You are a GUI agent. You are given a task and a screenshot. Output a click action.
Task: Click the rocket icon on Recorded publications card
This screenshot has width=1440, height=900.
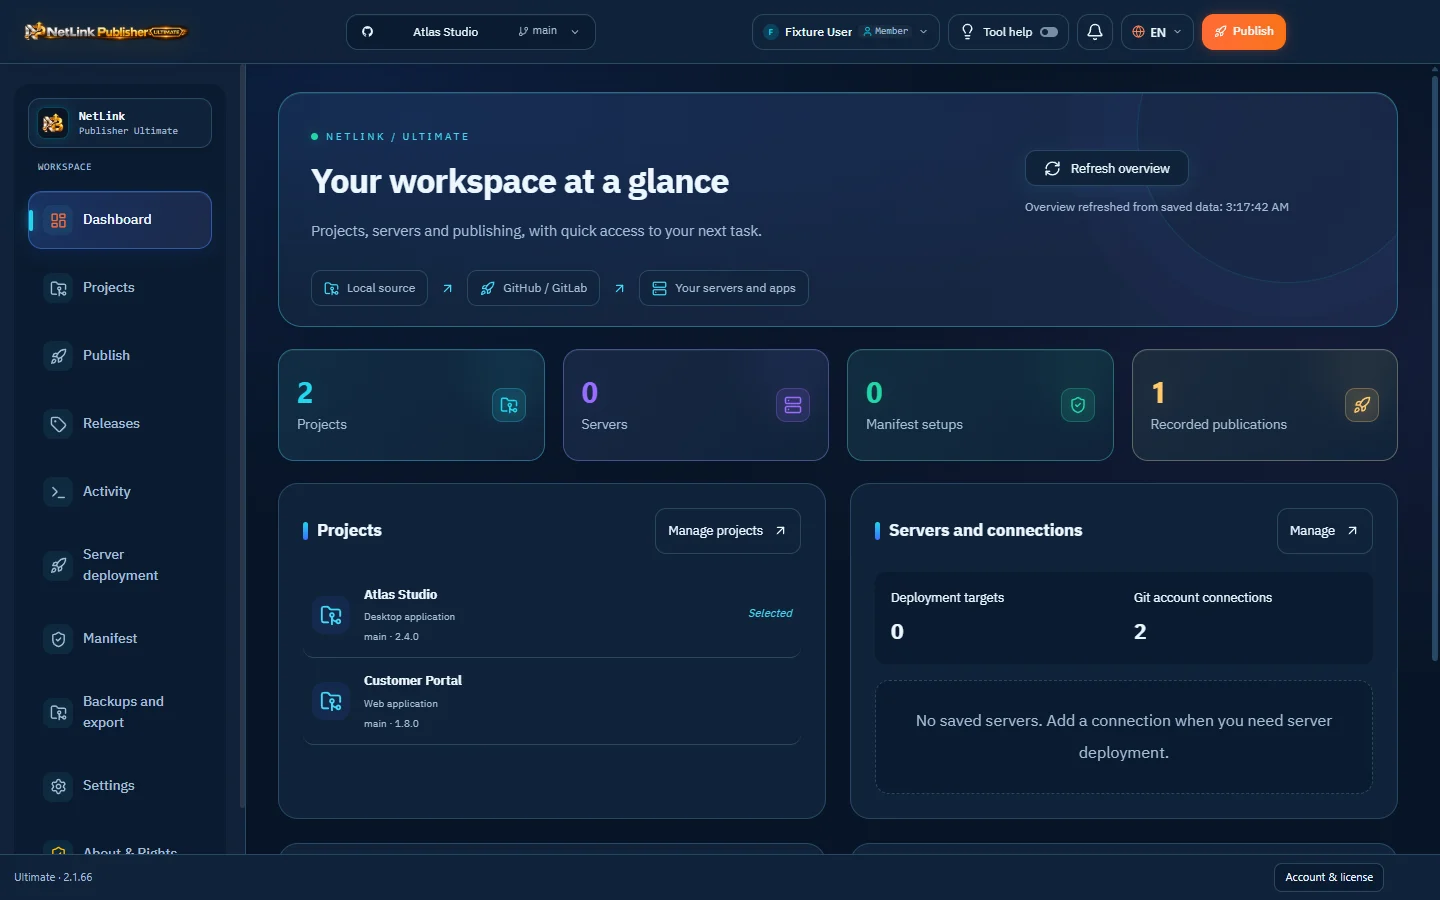pyautogui.click(x=1362, y=405)
